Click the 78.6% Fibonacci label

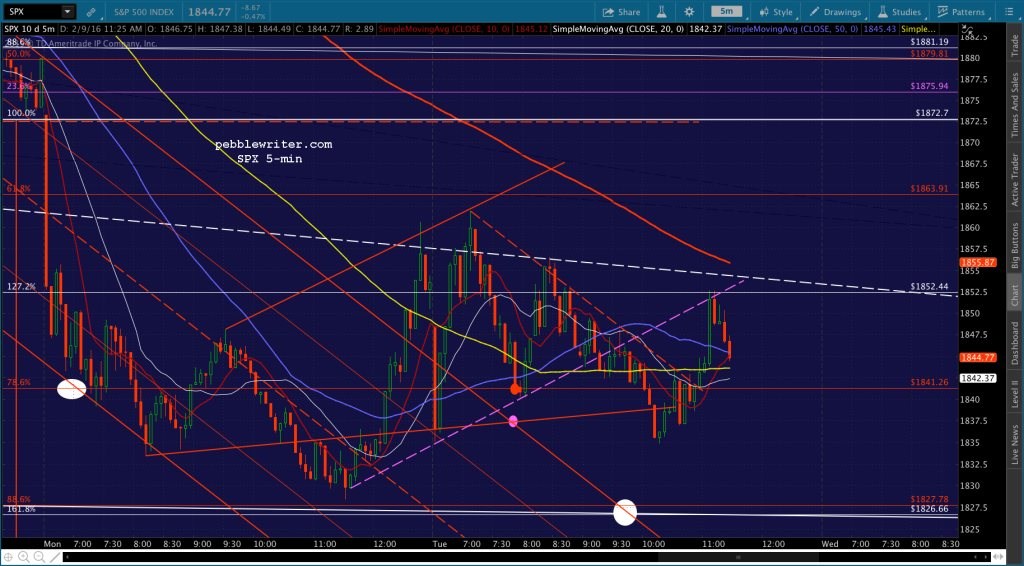(x=18, y=383)
